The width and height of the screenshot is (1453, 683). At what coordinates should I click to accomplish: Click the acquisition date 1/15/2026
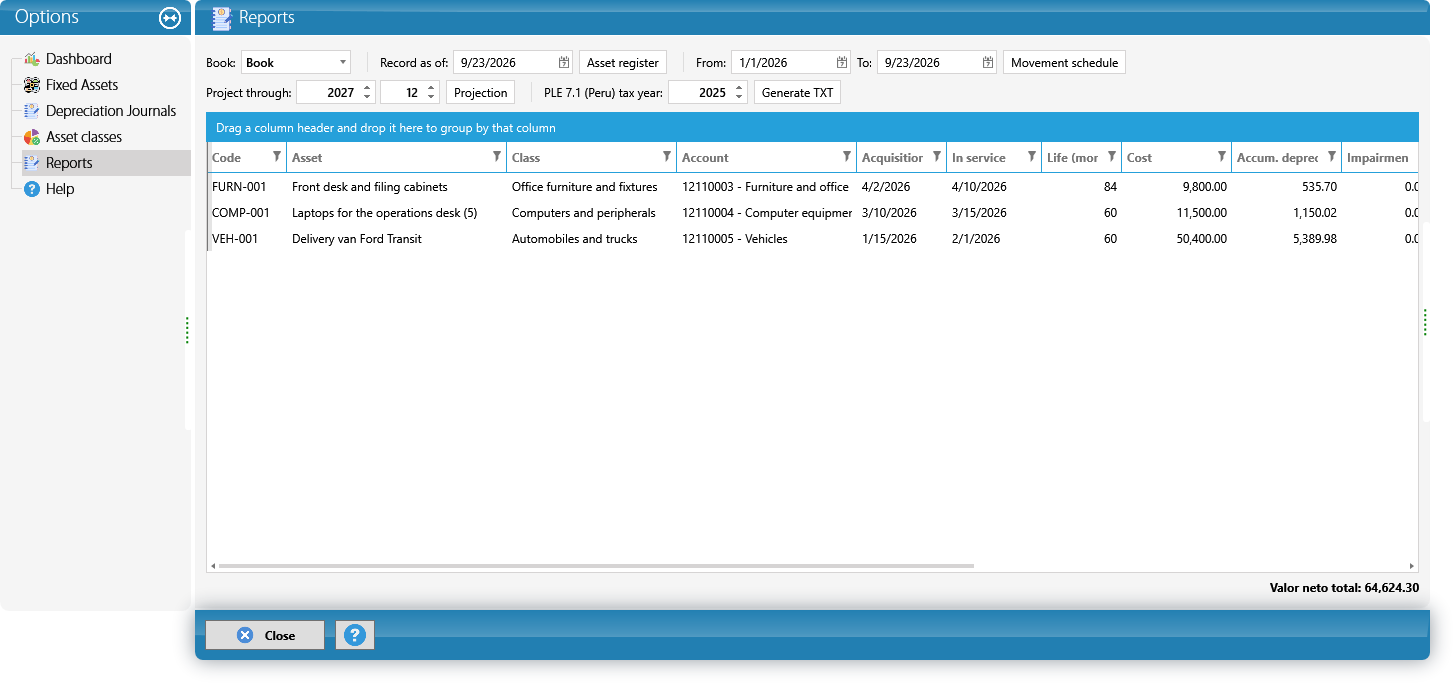889,239
